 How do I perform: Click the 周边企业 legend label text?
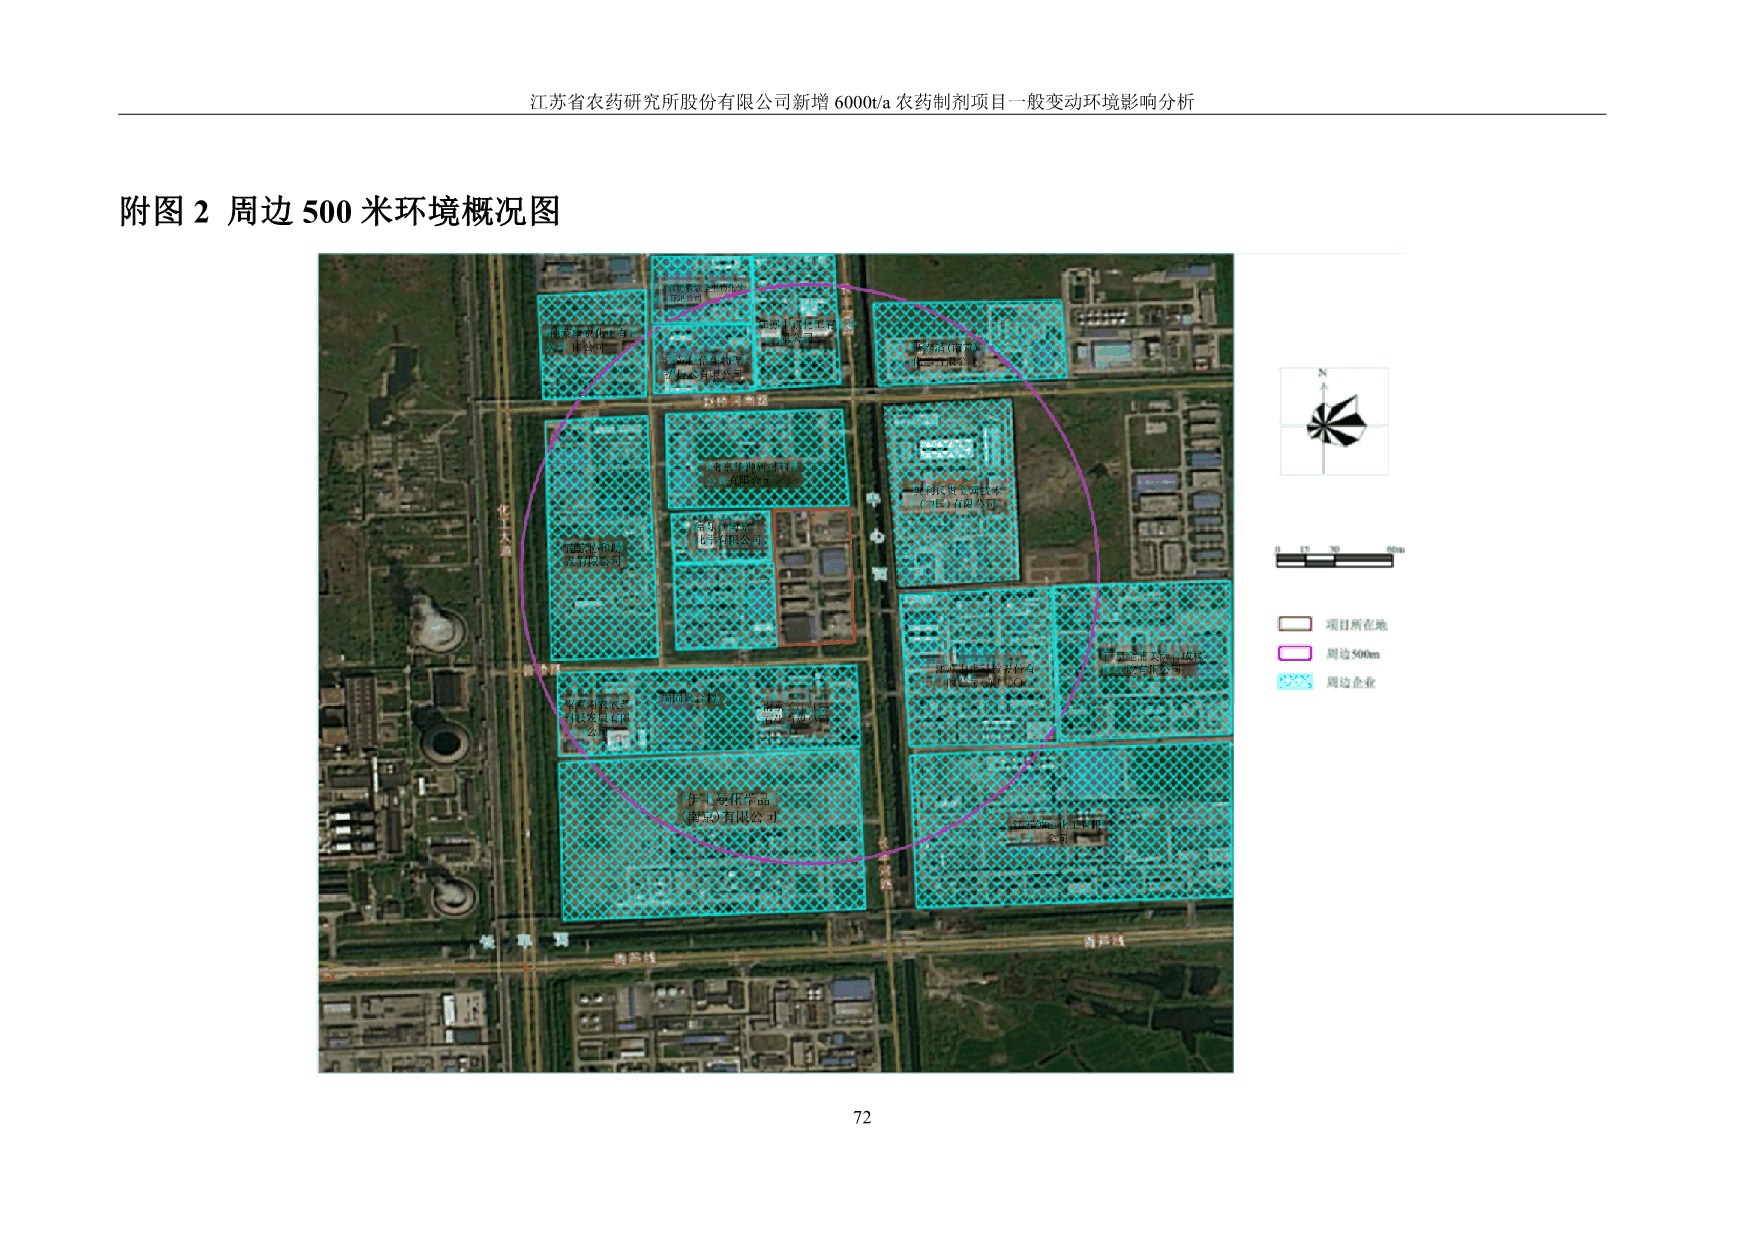pyautogui.click(x=1351, y=683)
